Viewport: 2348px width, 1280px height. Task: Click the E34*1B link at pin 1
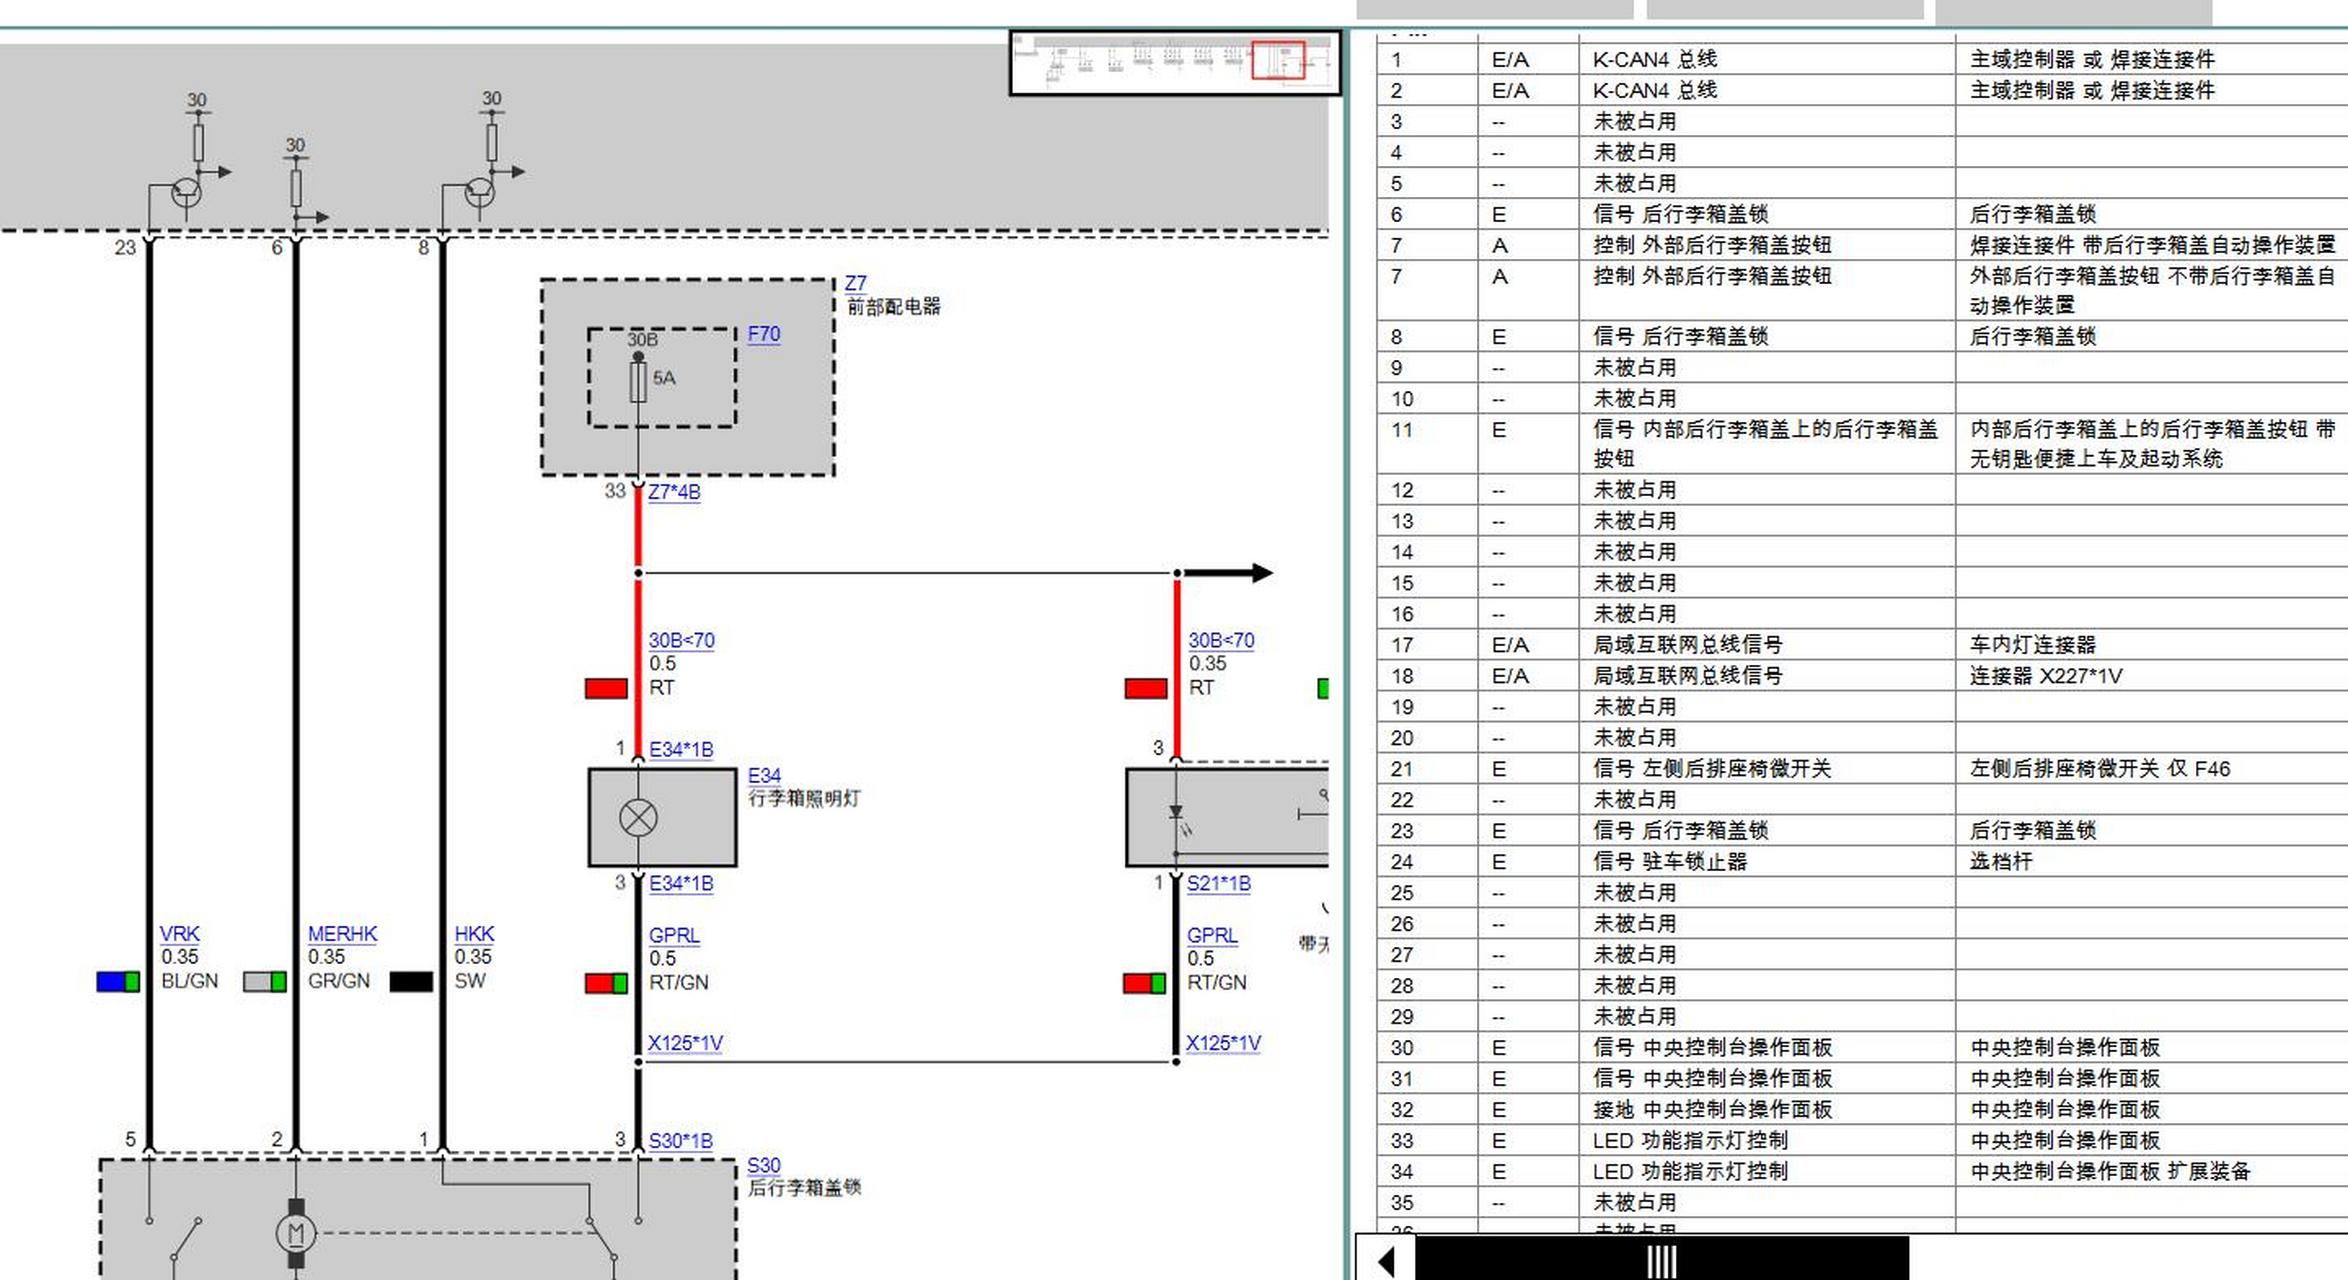[681, 749]
